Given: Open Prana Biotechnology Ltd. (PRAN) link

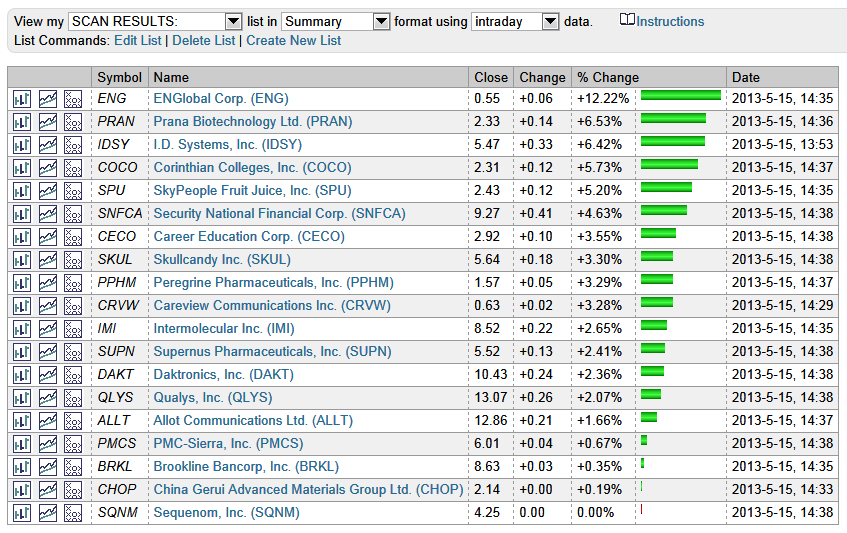Looking at the screenshot, I should tap(253, 122).
